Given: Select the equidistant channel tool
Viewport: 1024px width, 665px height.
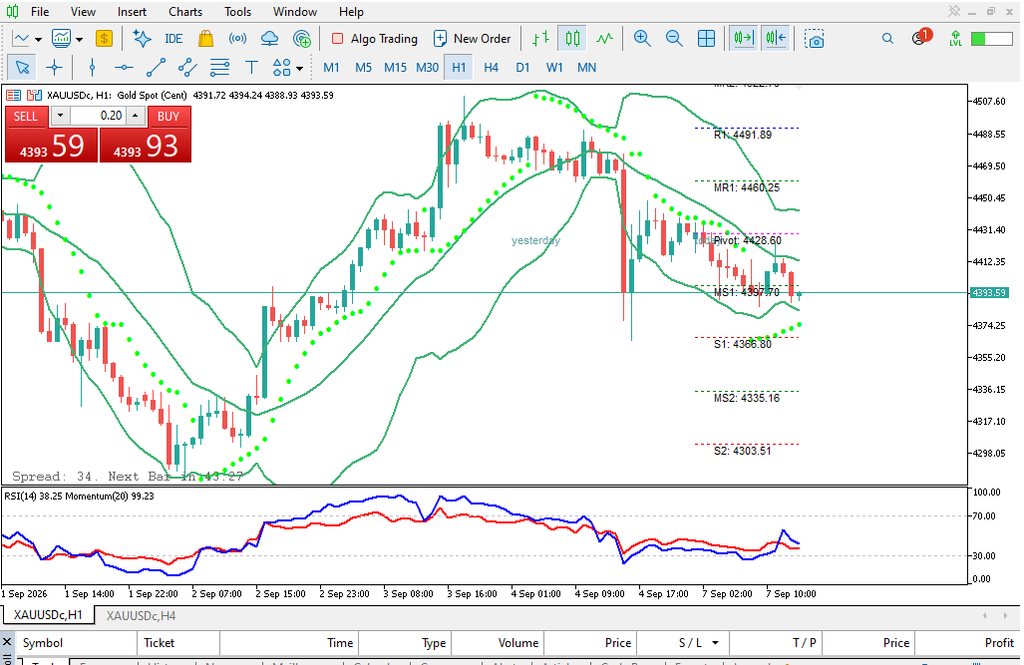Looking at the screenshot, I should 187,67.
